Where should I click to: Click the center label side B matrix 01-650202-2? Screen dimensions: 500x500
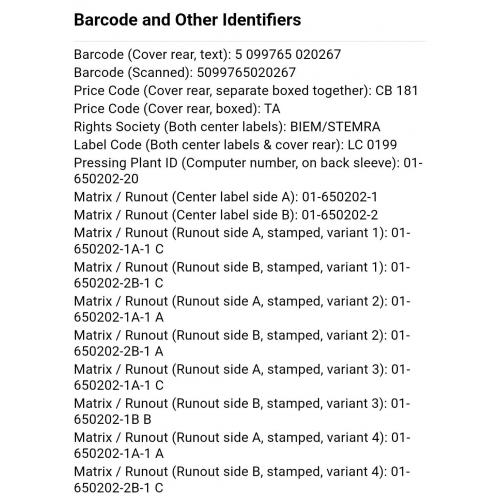[x=340, y=215]
